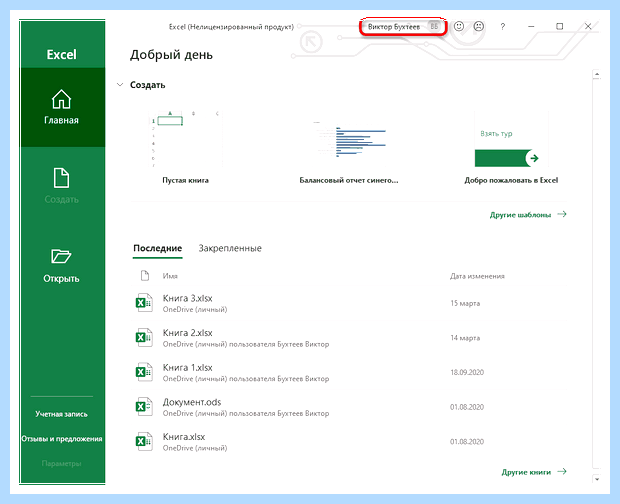Open help with the question mark icon
Viewport: 620px width, 504px height.
click(503, 26)
